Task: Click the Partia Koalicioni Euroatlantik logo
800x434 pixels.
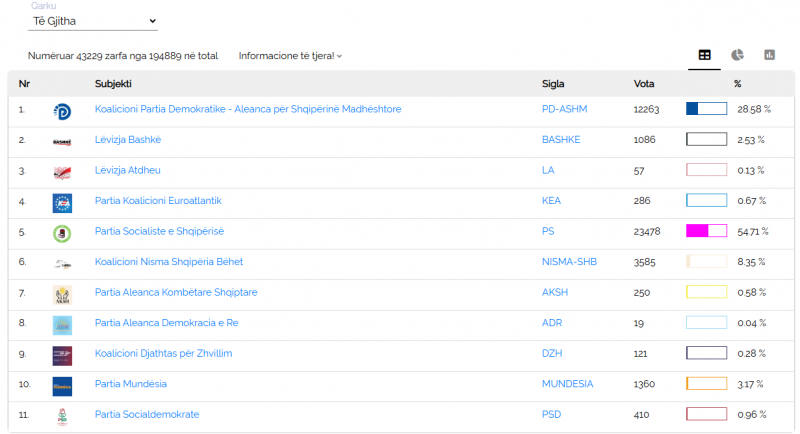Action: point(62,203)
